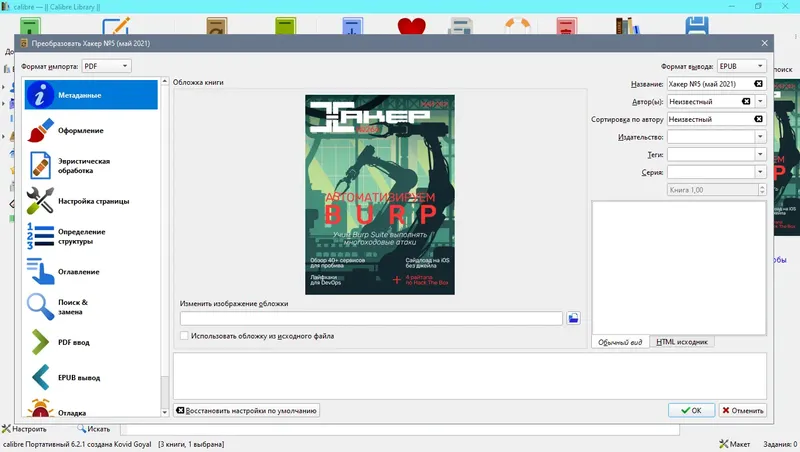Click the save to disk floppy icon in calibre toolbar
The height and width of the screenshot is (452, 800).
[x=697, y=26]
